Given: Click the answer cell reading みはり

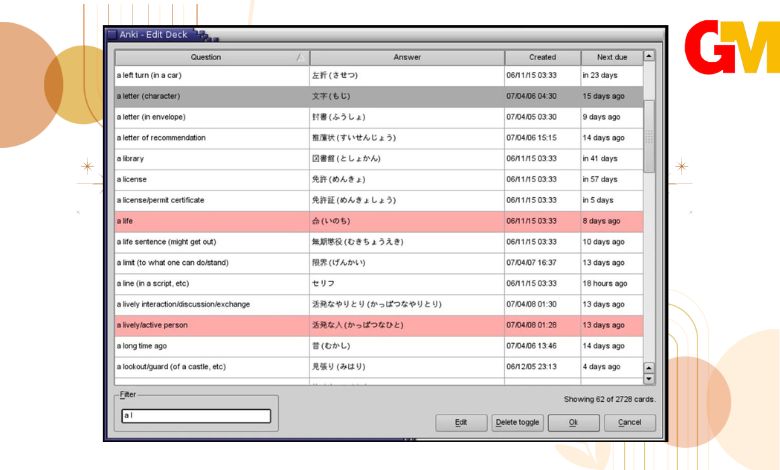Looking at the screenshot, I should [x=407, y=367].
